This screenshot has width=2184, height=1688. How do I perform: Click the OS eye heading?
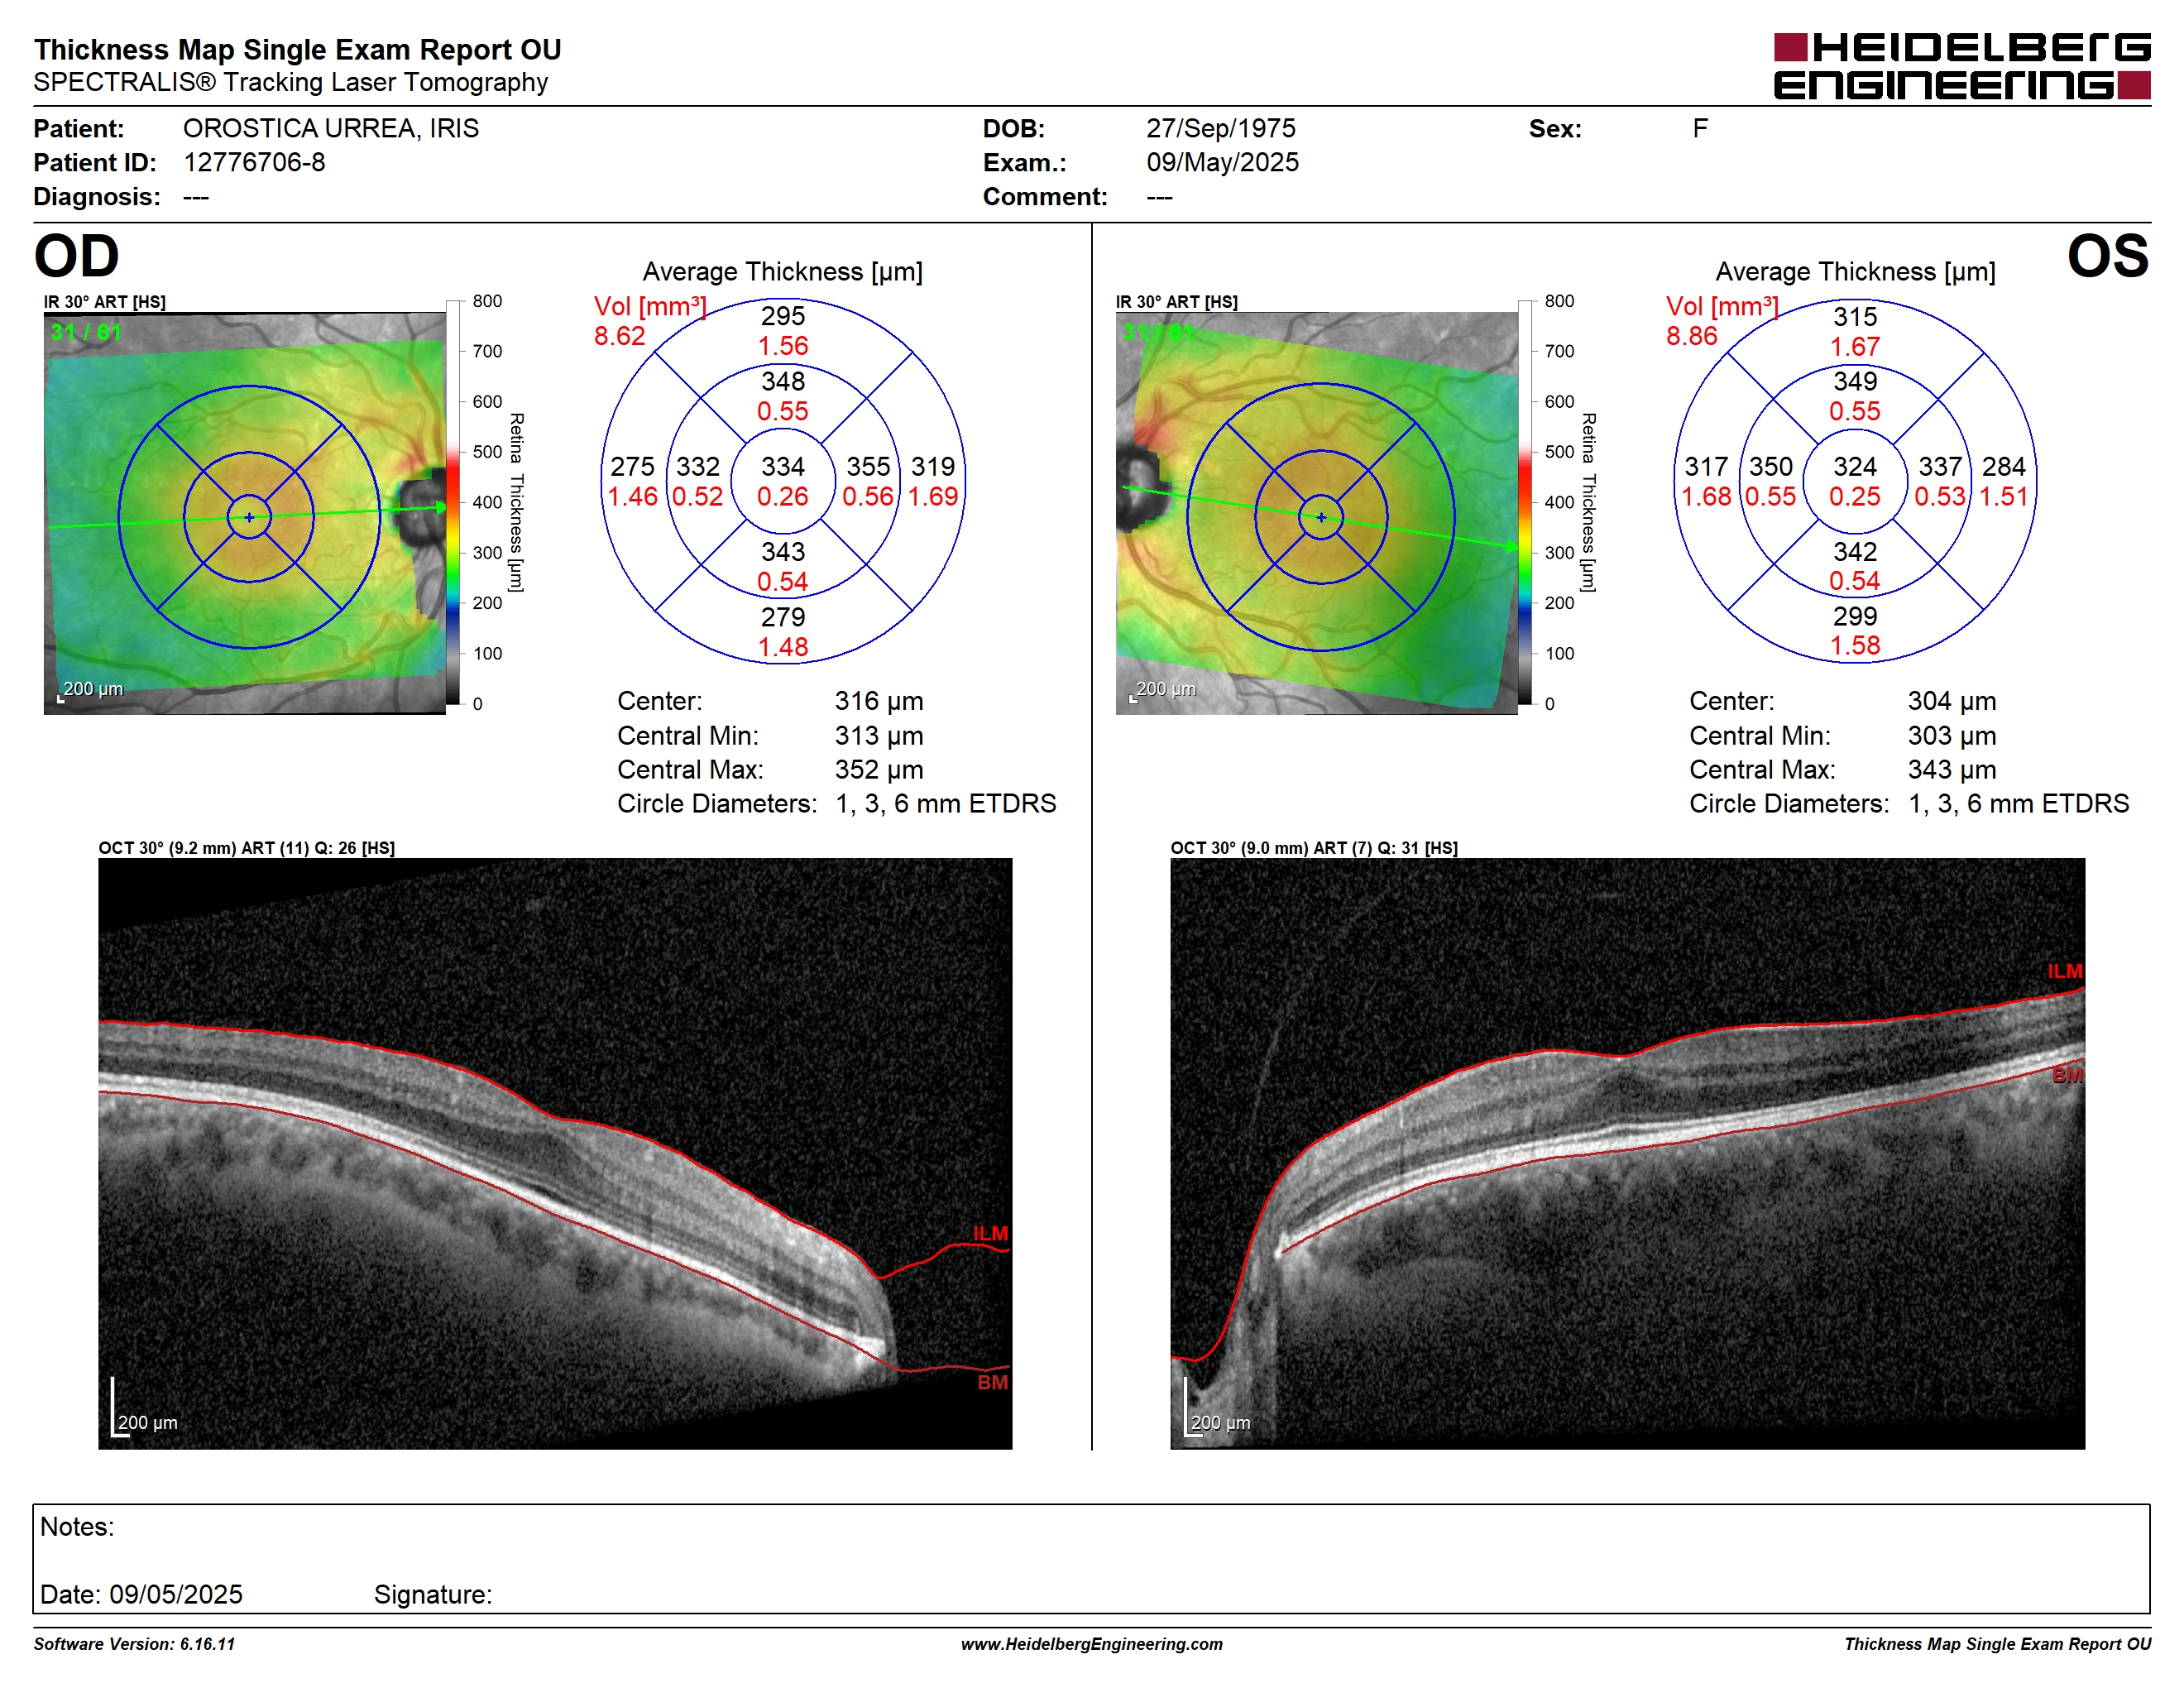2108,256
